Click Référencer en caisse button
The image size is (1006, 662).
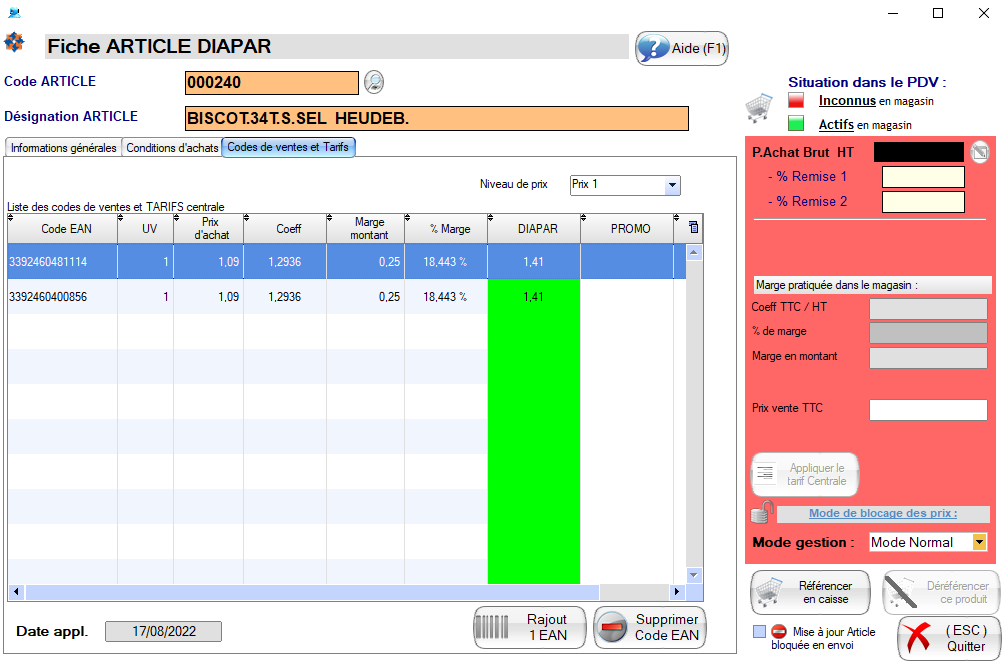click(811, 592)
